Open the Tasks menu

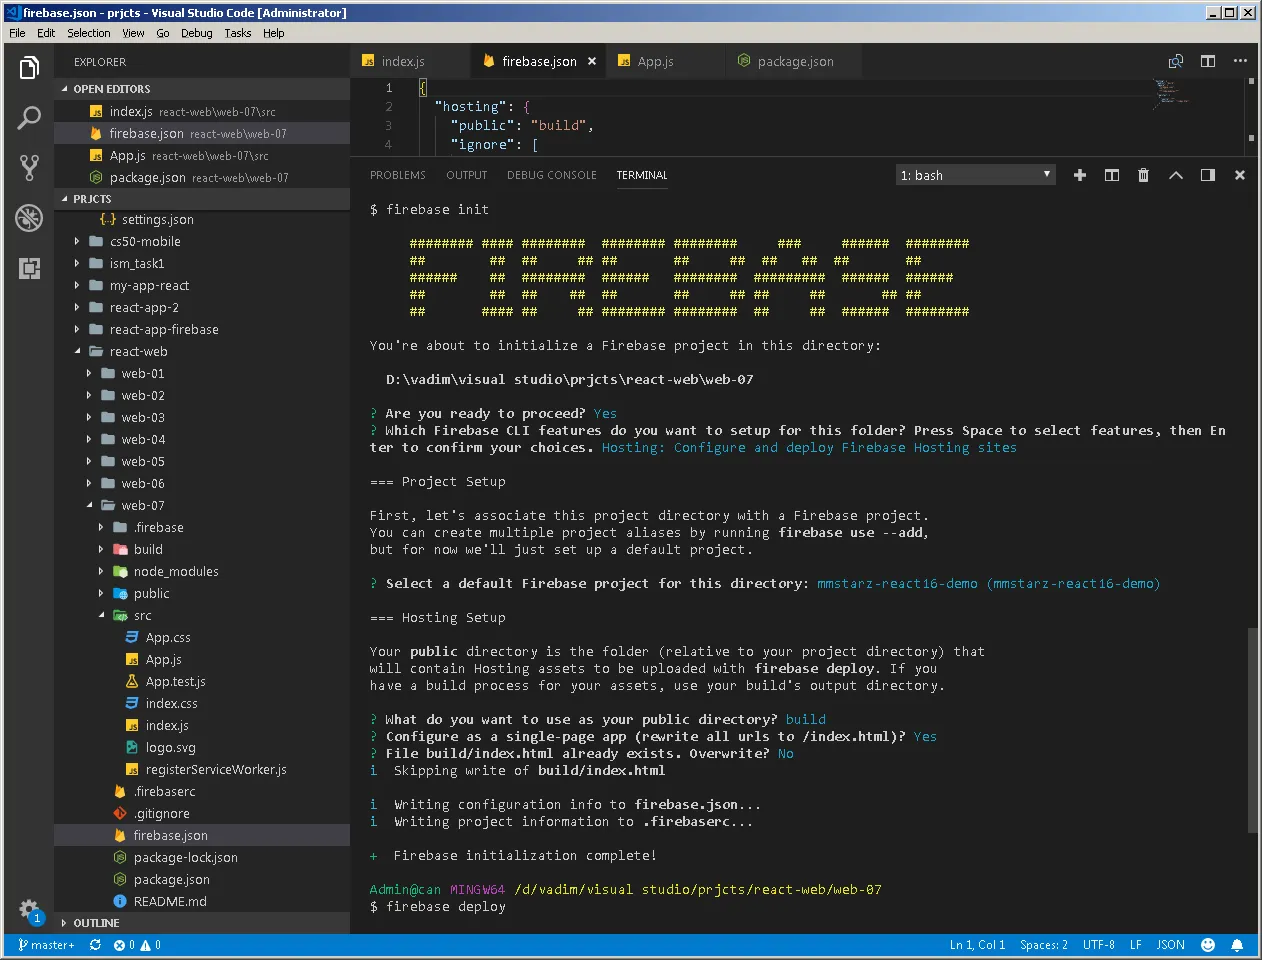(x=237, y=33)
